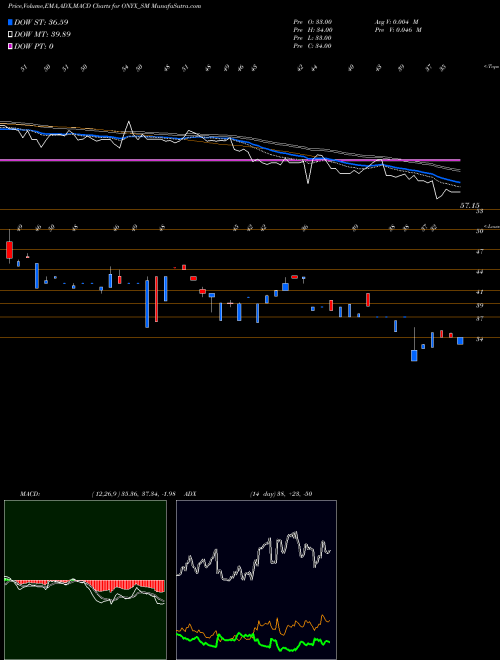Open the dark blue ADX indicator chart
This screenshot has height=660, width=500.
coord(256,580)
